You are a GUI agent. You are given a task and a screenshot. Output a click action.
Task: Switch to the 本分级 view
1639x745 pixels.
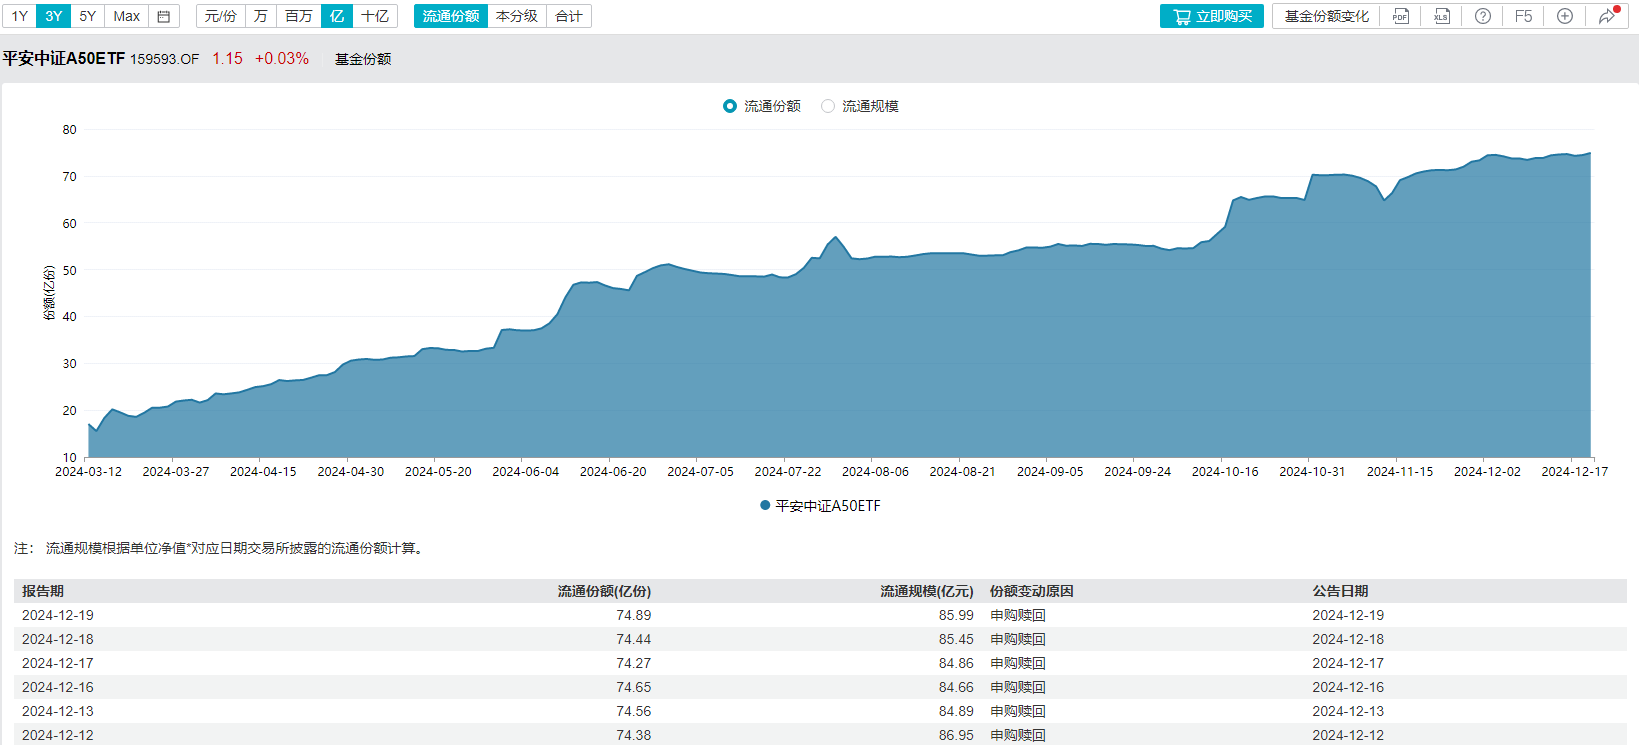517,16
